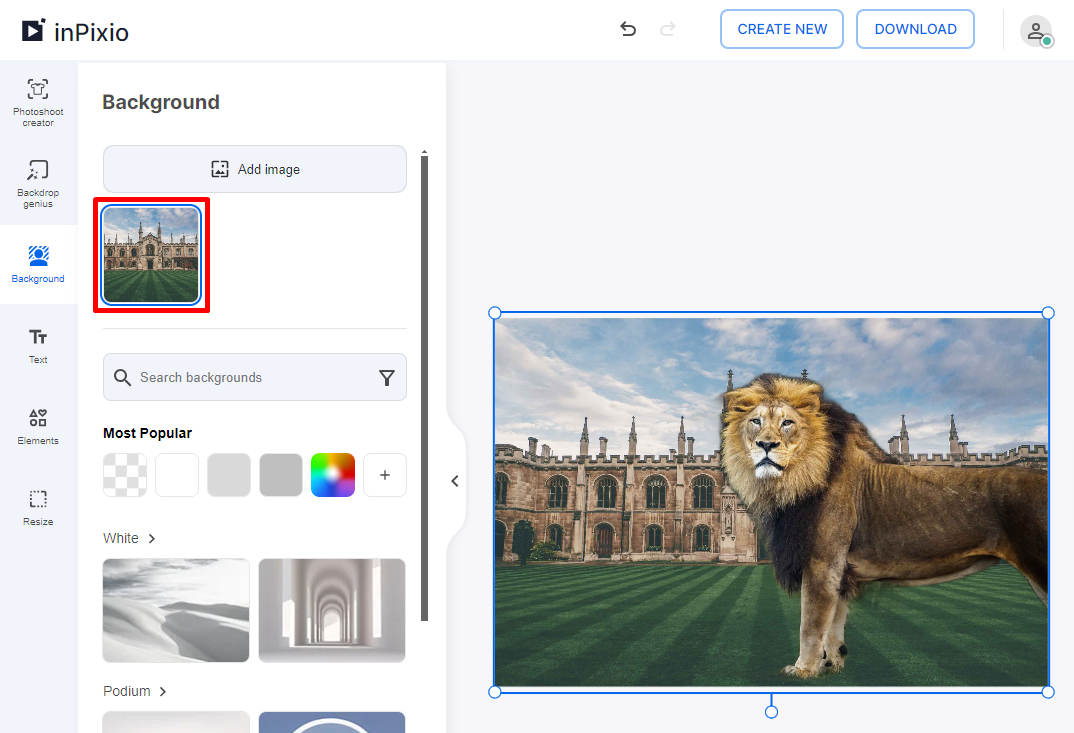
Task: Open the user account menu
Action: 1037,31
